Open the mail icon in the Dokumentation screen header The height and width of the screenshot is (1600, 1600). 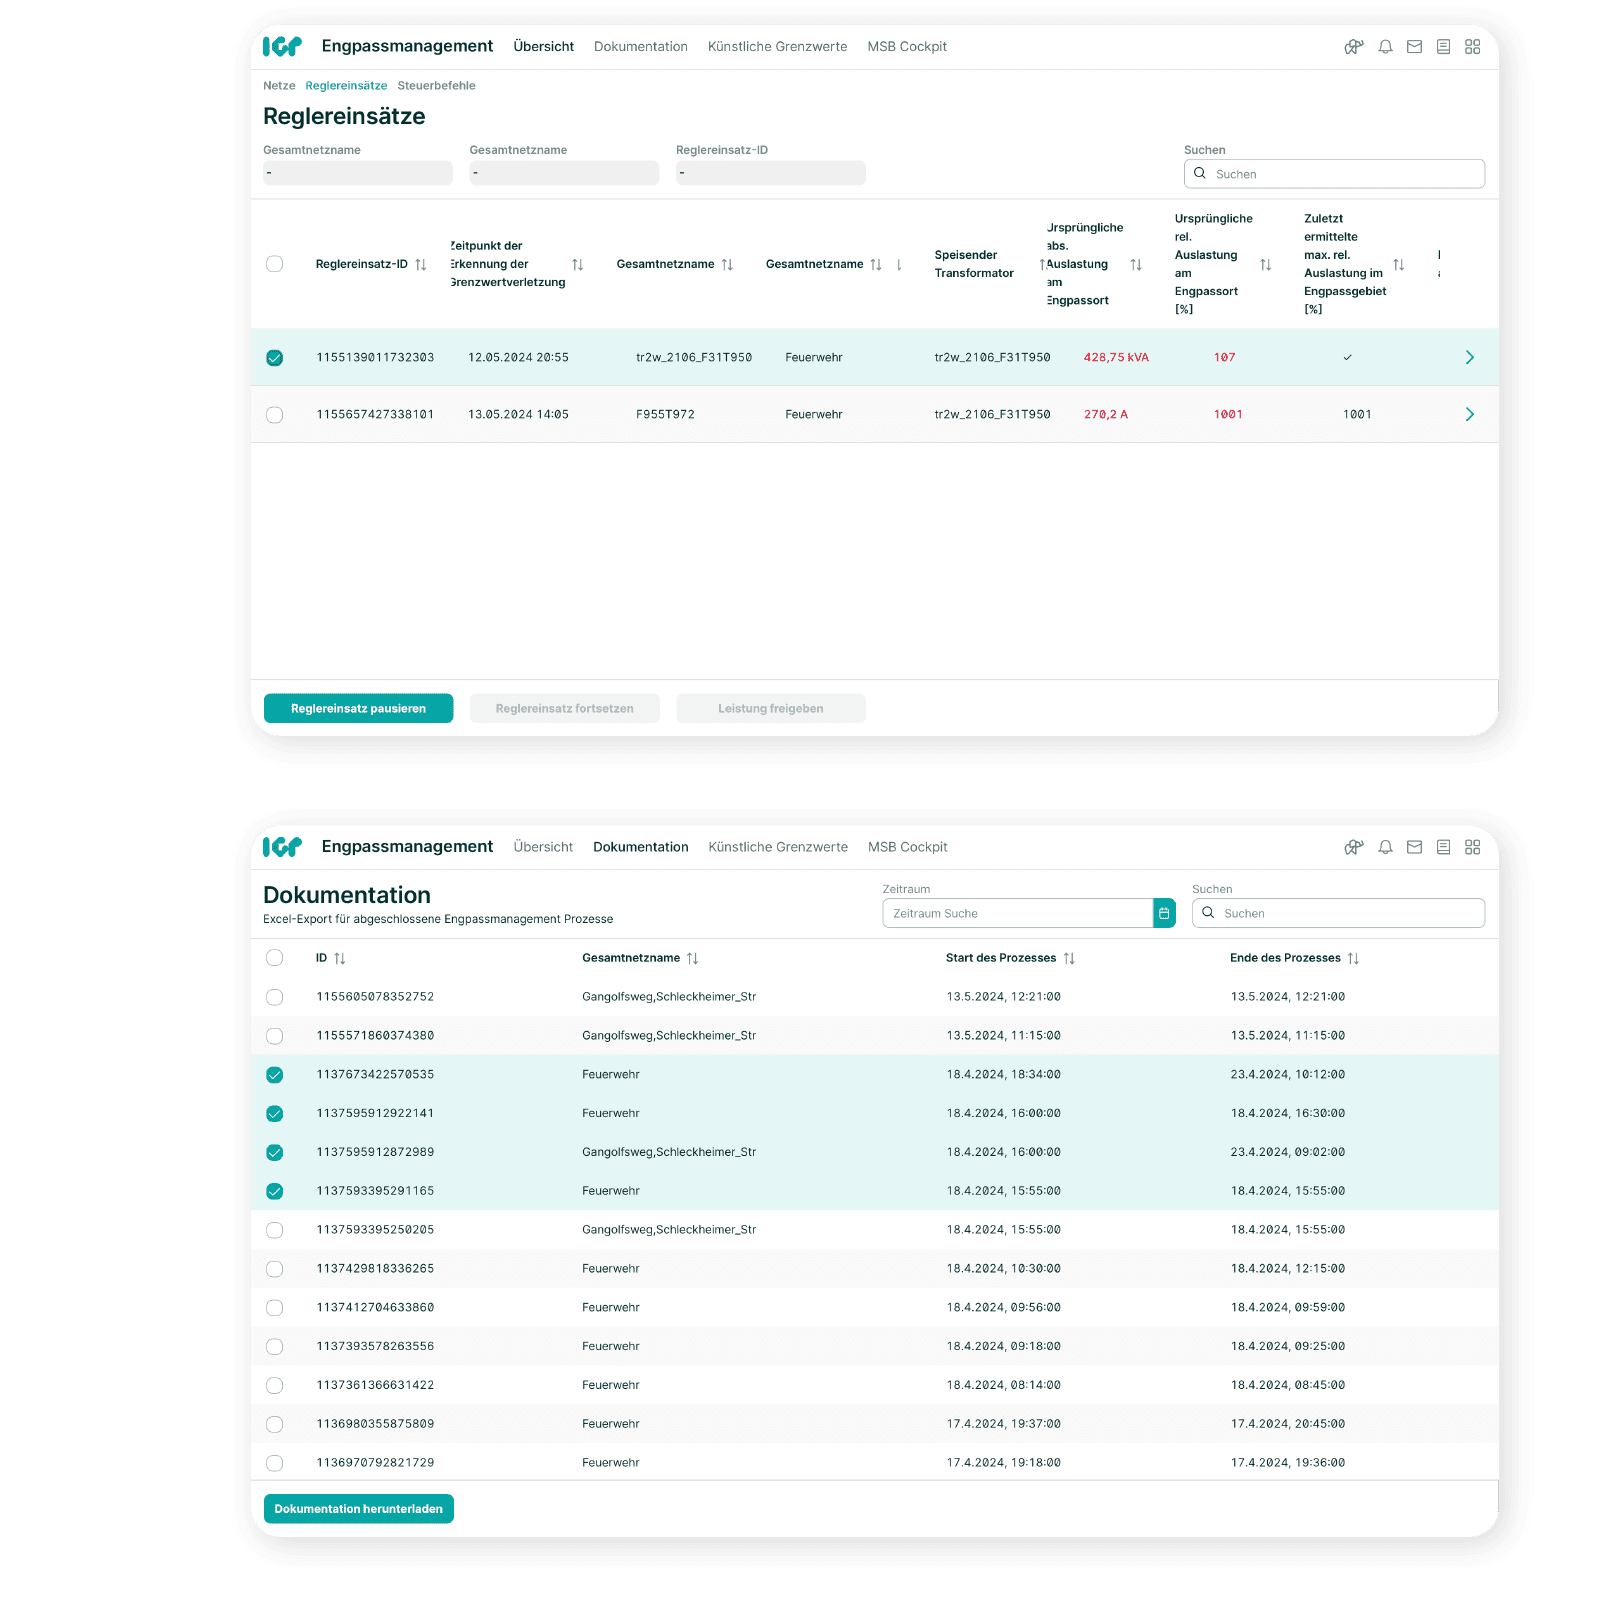(1414, 847)
